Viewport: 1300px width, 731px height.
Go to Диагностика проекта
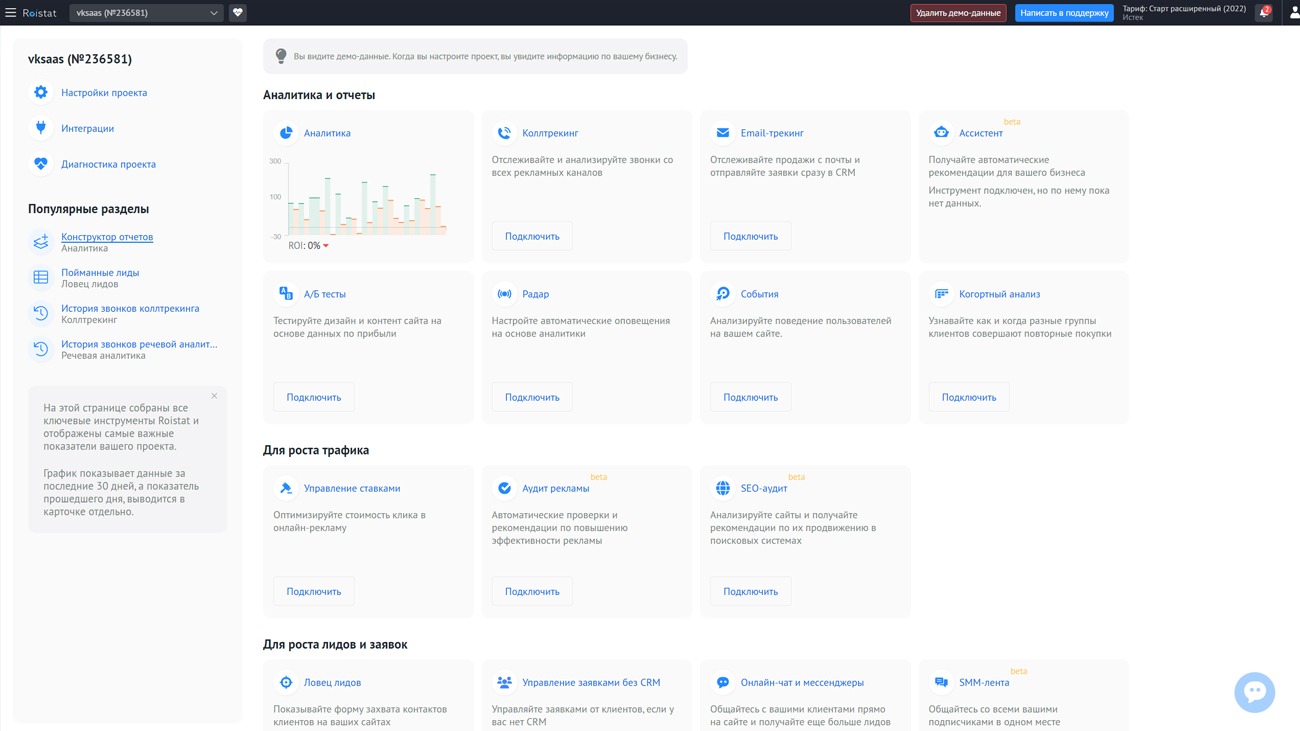[108, 164]
